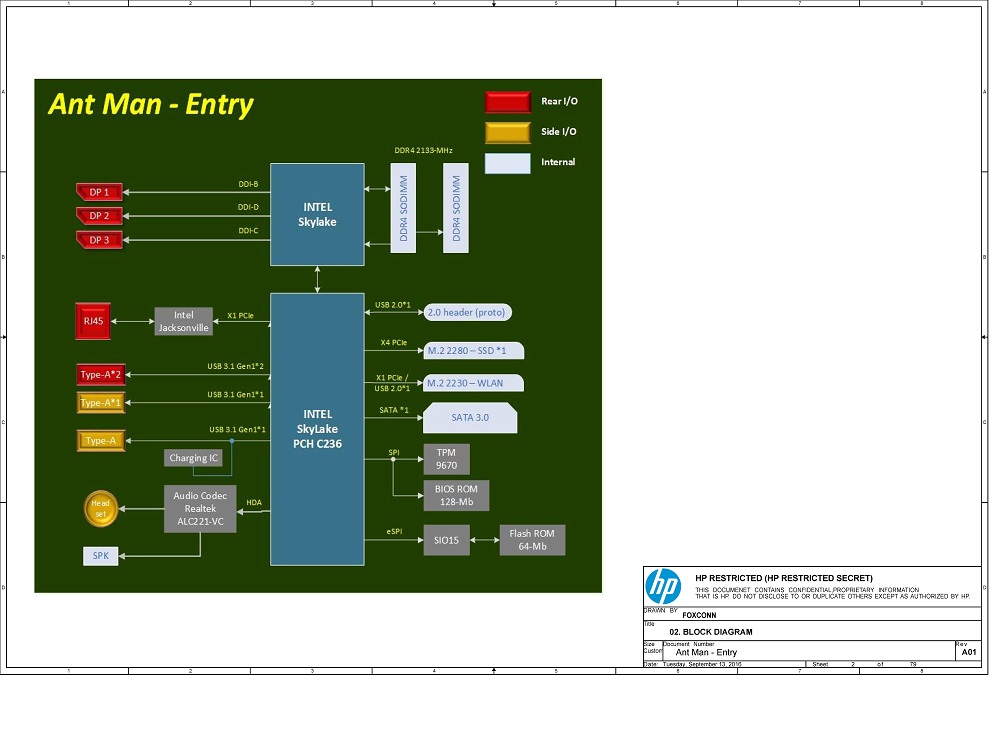Click the 2.0 header (proto) block
This screenshot has height=733, width=1000.
467,312
